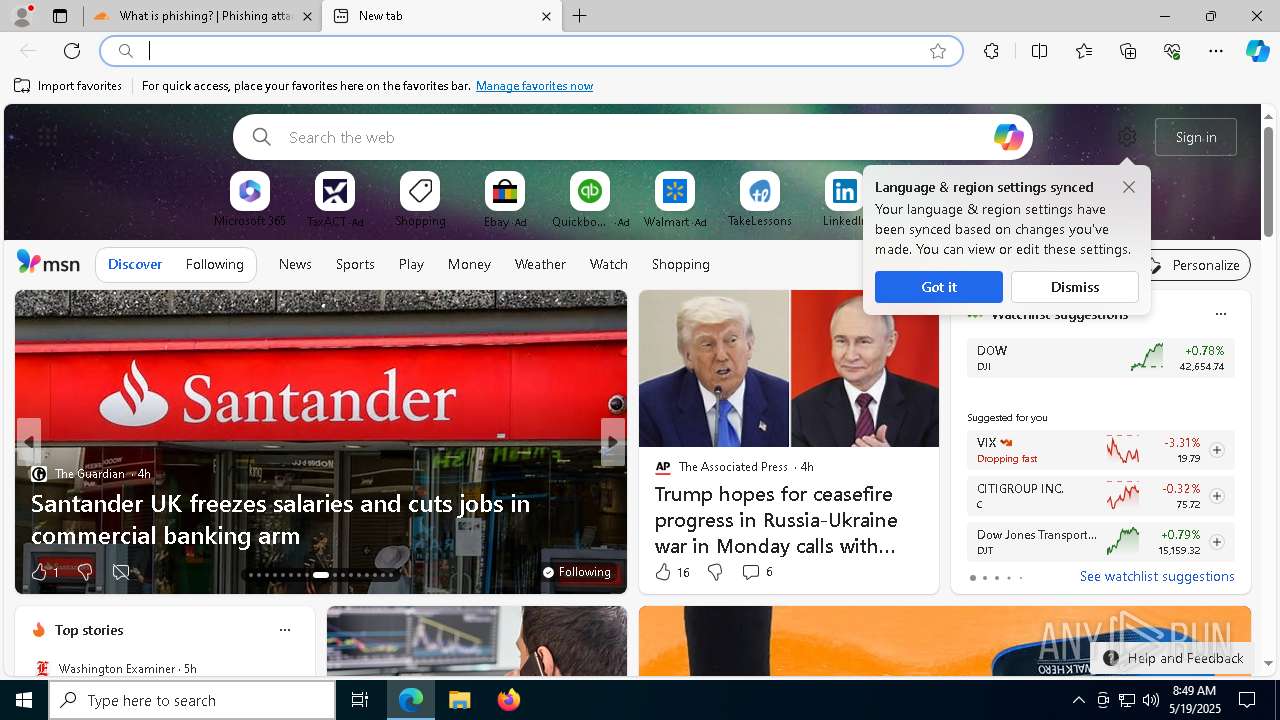Open the TakeLessons quick link

click(x=760, y=200)
